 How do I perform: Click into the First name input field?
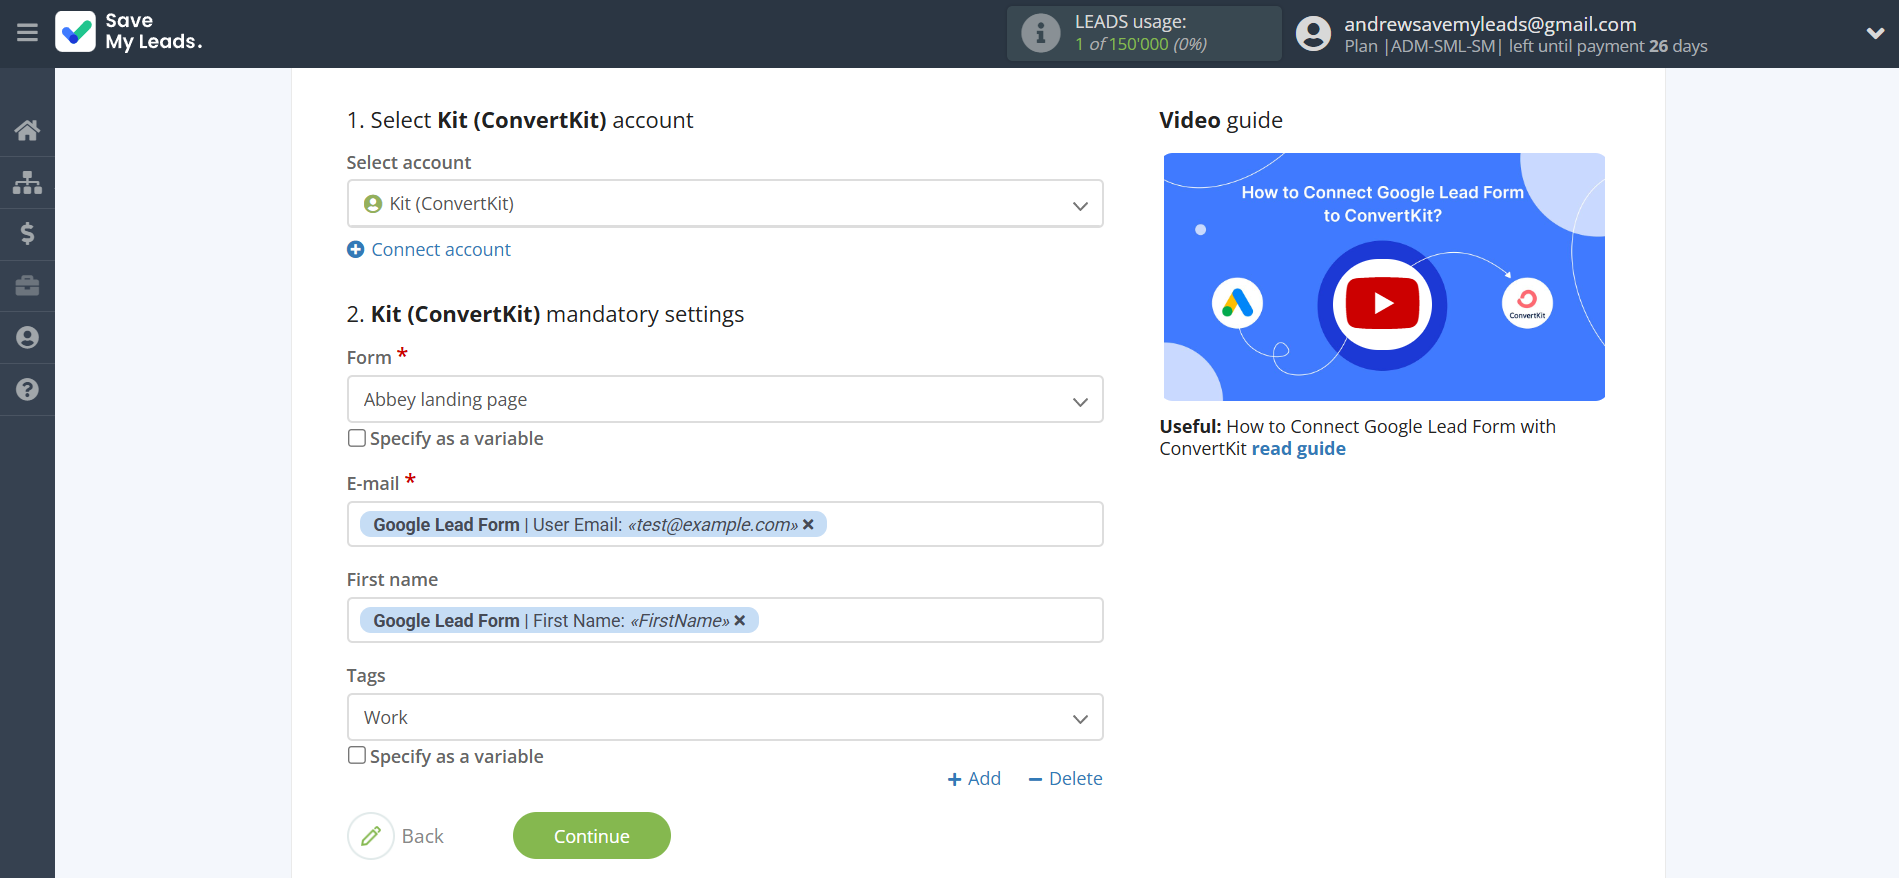(x=725, y=620)
